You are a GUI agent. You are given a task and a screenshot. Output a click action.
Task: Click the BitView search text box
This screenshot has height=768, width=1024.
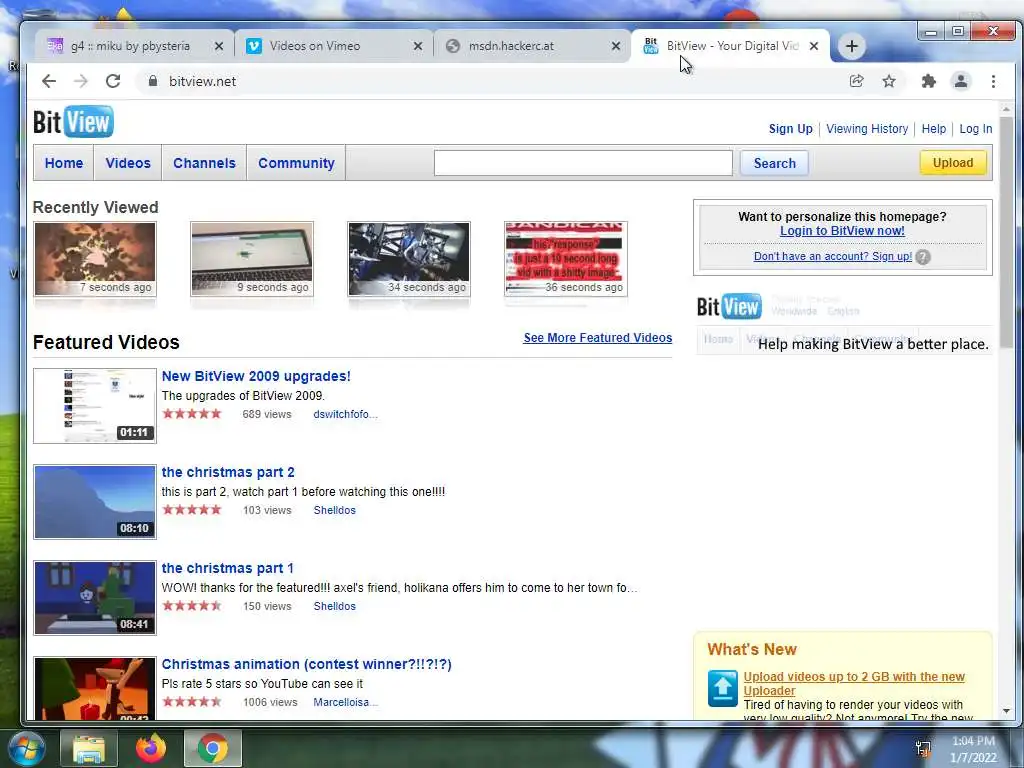[583, 163]
